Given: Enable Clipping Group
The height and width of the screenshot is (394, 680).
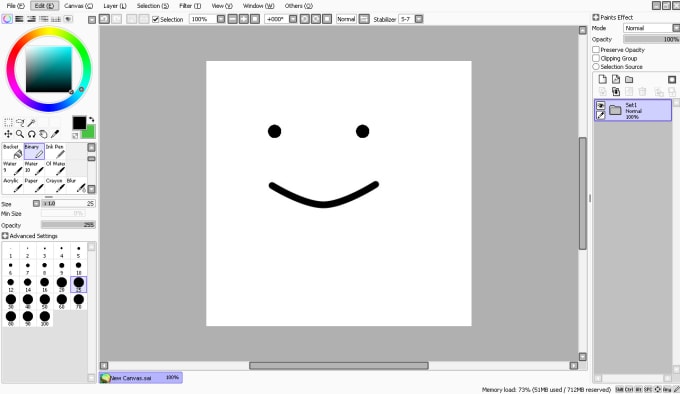Looking at the screenshot, I should coord(596,58).
